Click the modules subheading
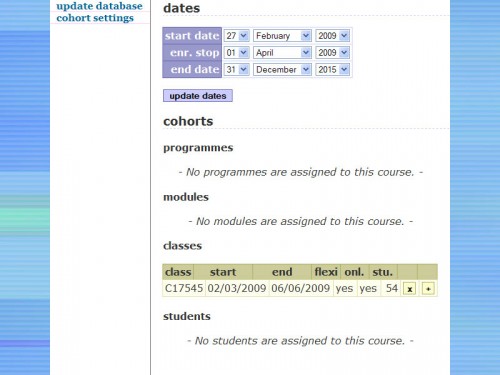Image resolution: width=500 pixels, height=375 pixels. [186, 197]
